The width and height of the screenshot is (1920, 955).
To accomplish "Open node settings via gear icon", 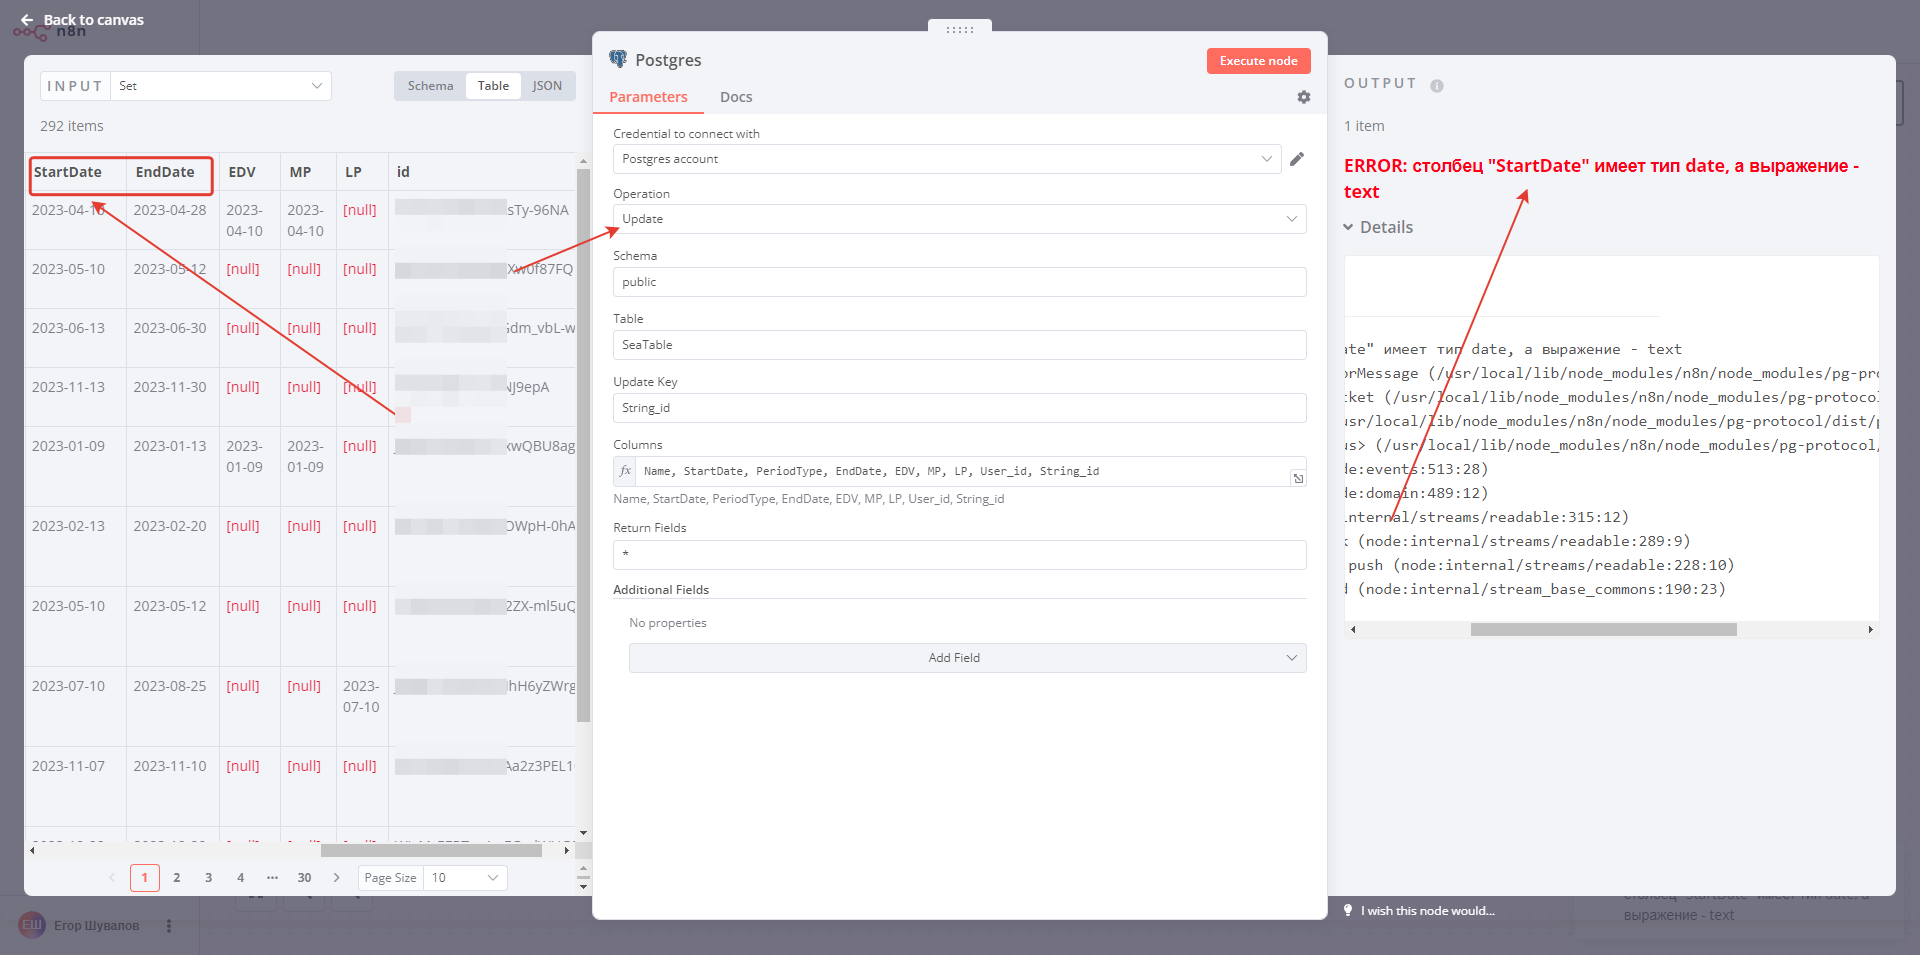I will click(x=1303, y=97).
